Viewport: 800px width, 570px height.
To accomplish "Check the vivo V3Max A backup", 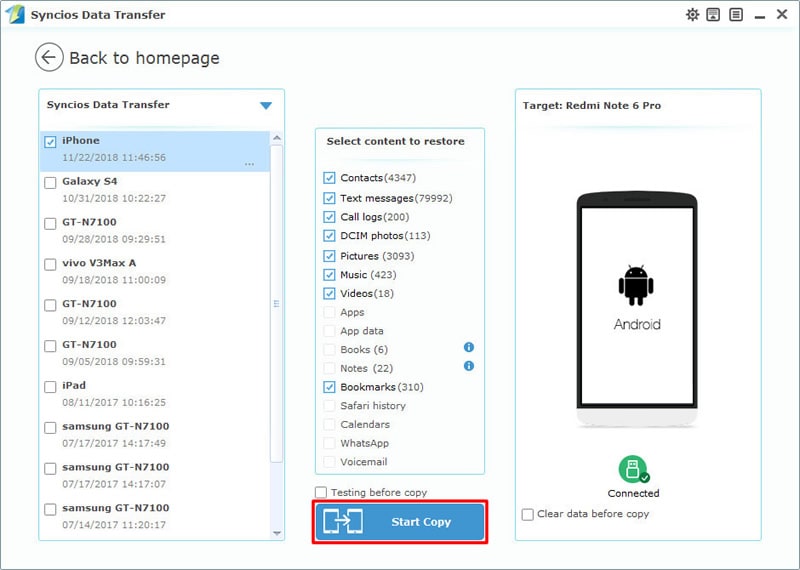I will point(50,264).
